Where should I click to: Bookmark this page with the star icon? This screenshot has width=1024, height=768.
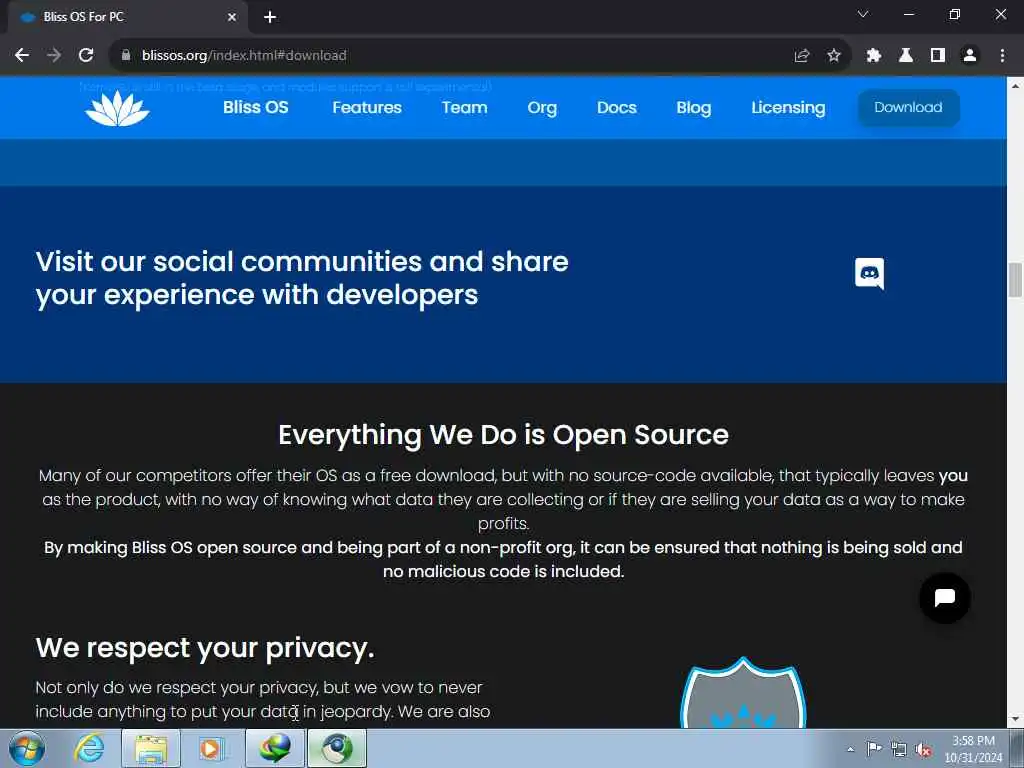pyautogui.click(x=834, y=56)
